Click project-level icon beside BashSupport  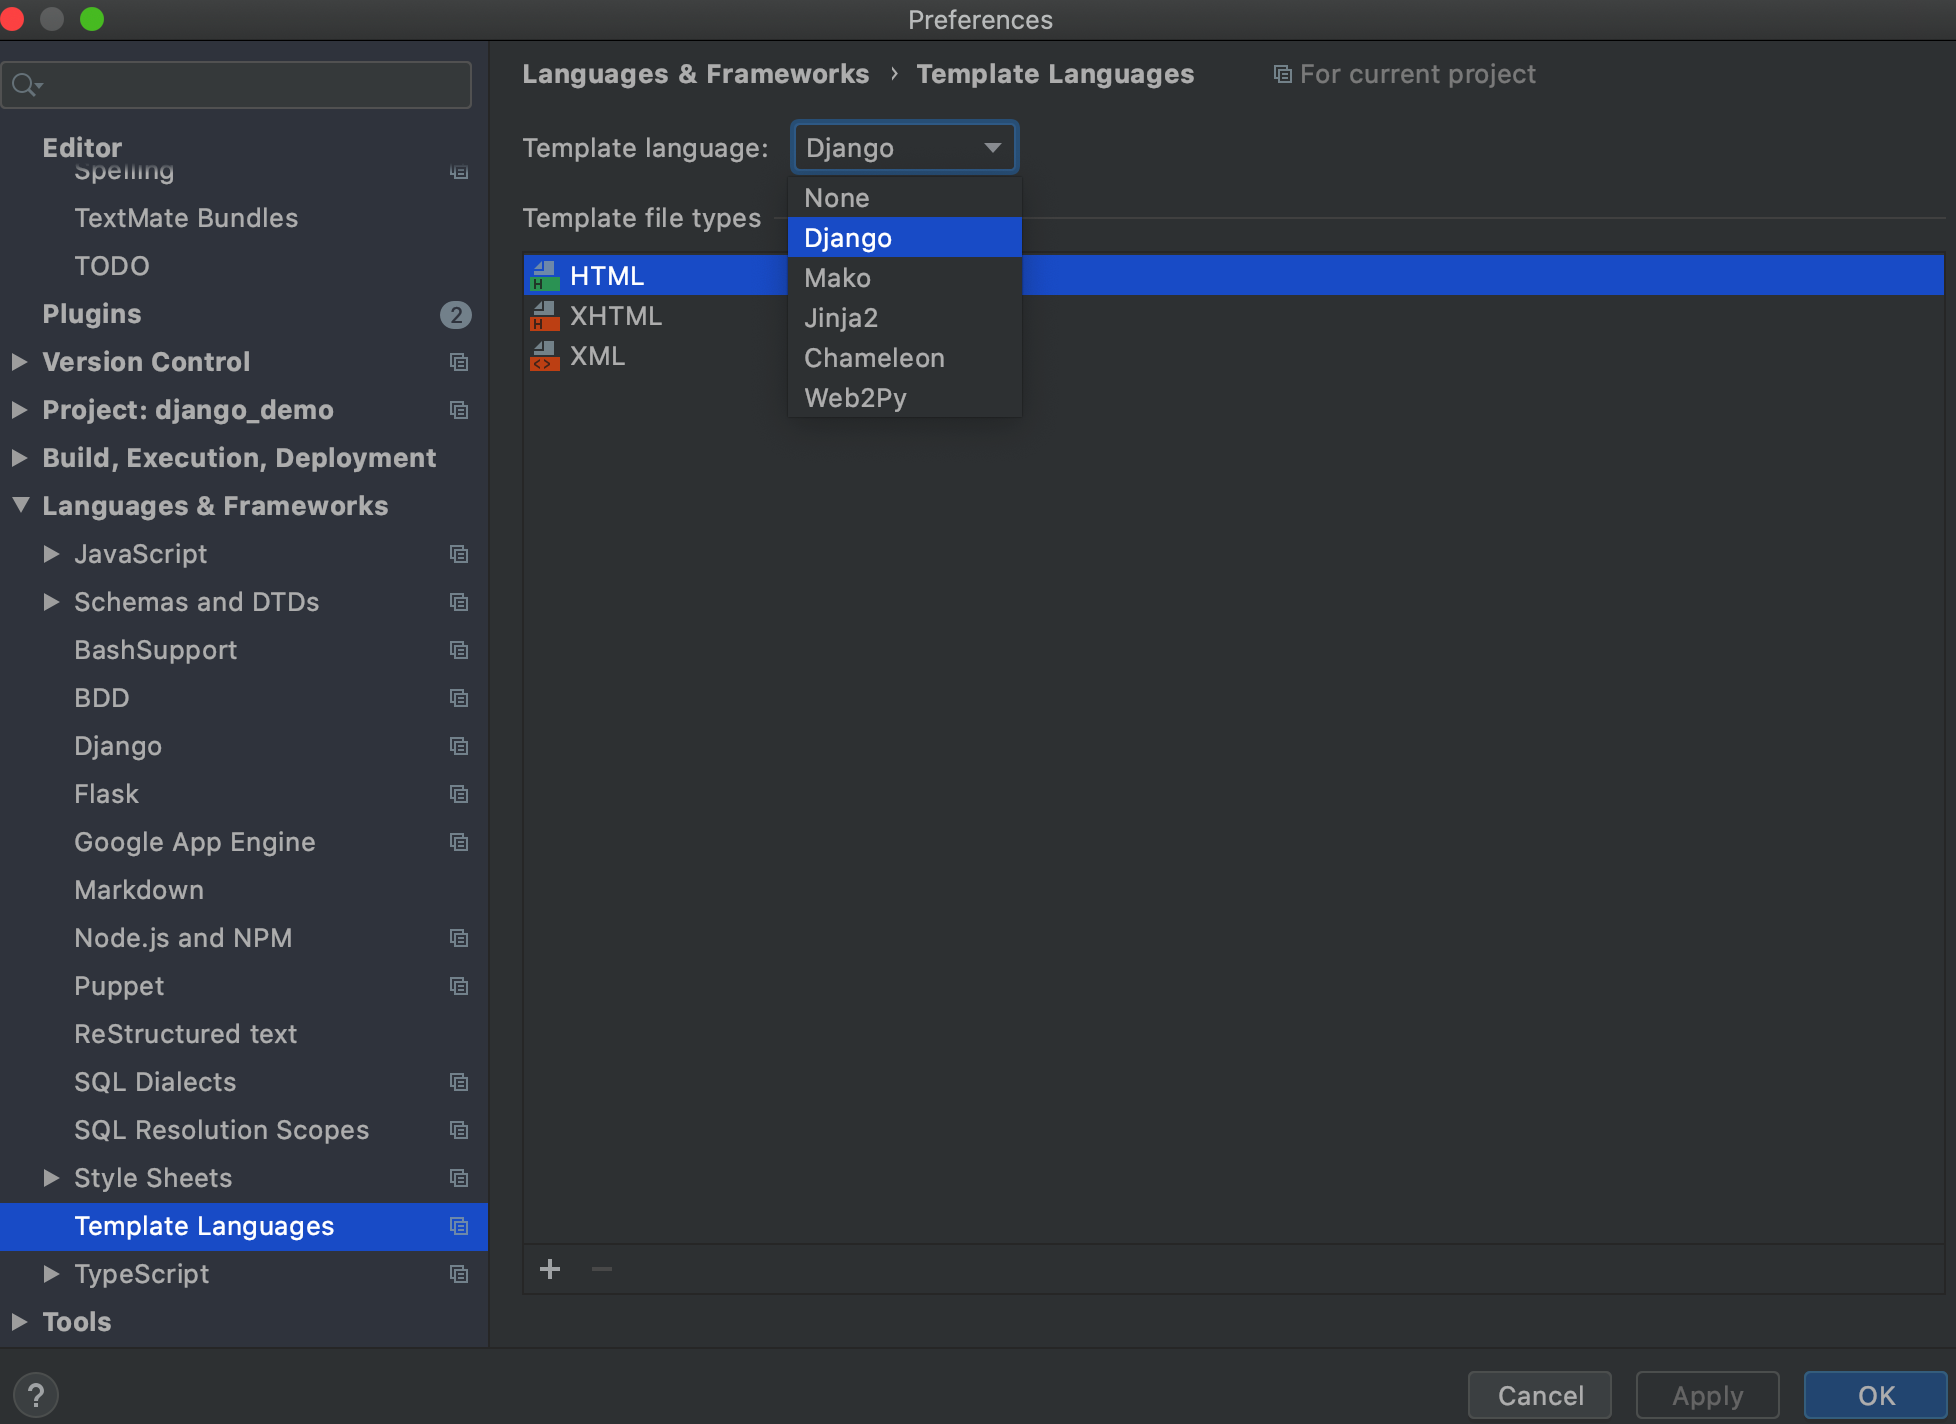click(x=459, y=650)
